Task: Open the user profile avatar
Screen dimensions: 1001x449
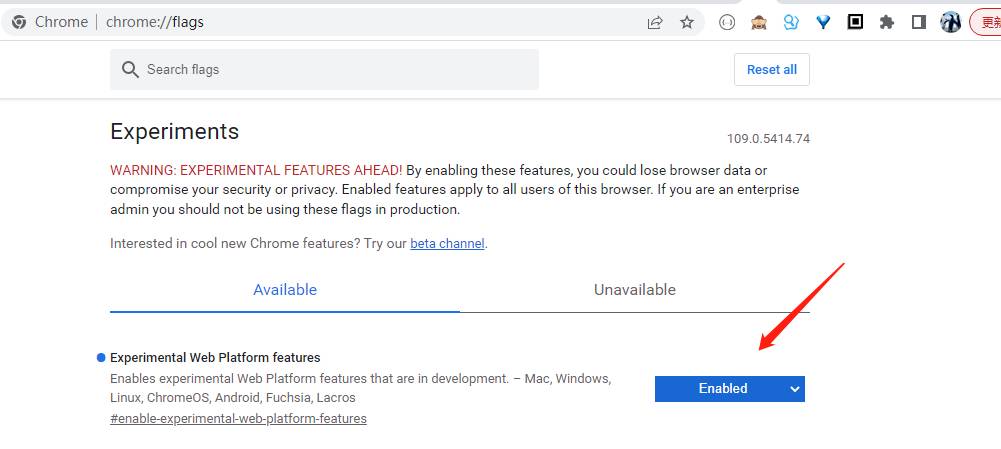Action: (x=951, y=22)
